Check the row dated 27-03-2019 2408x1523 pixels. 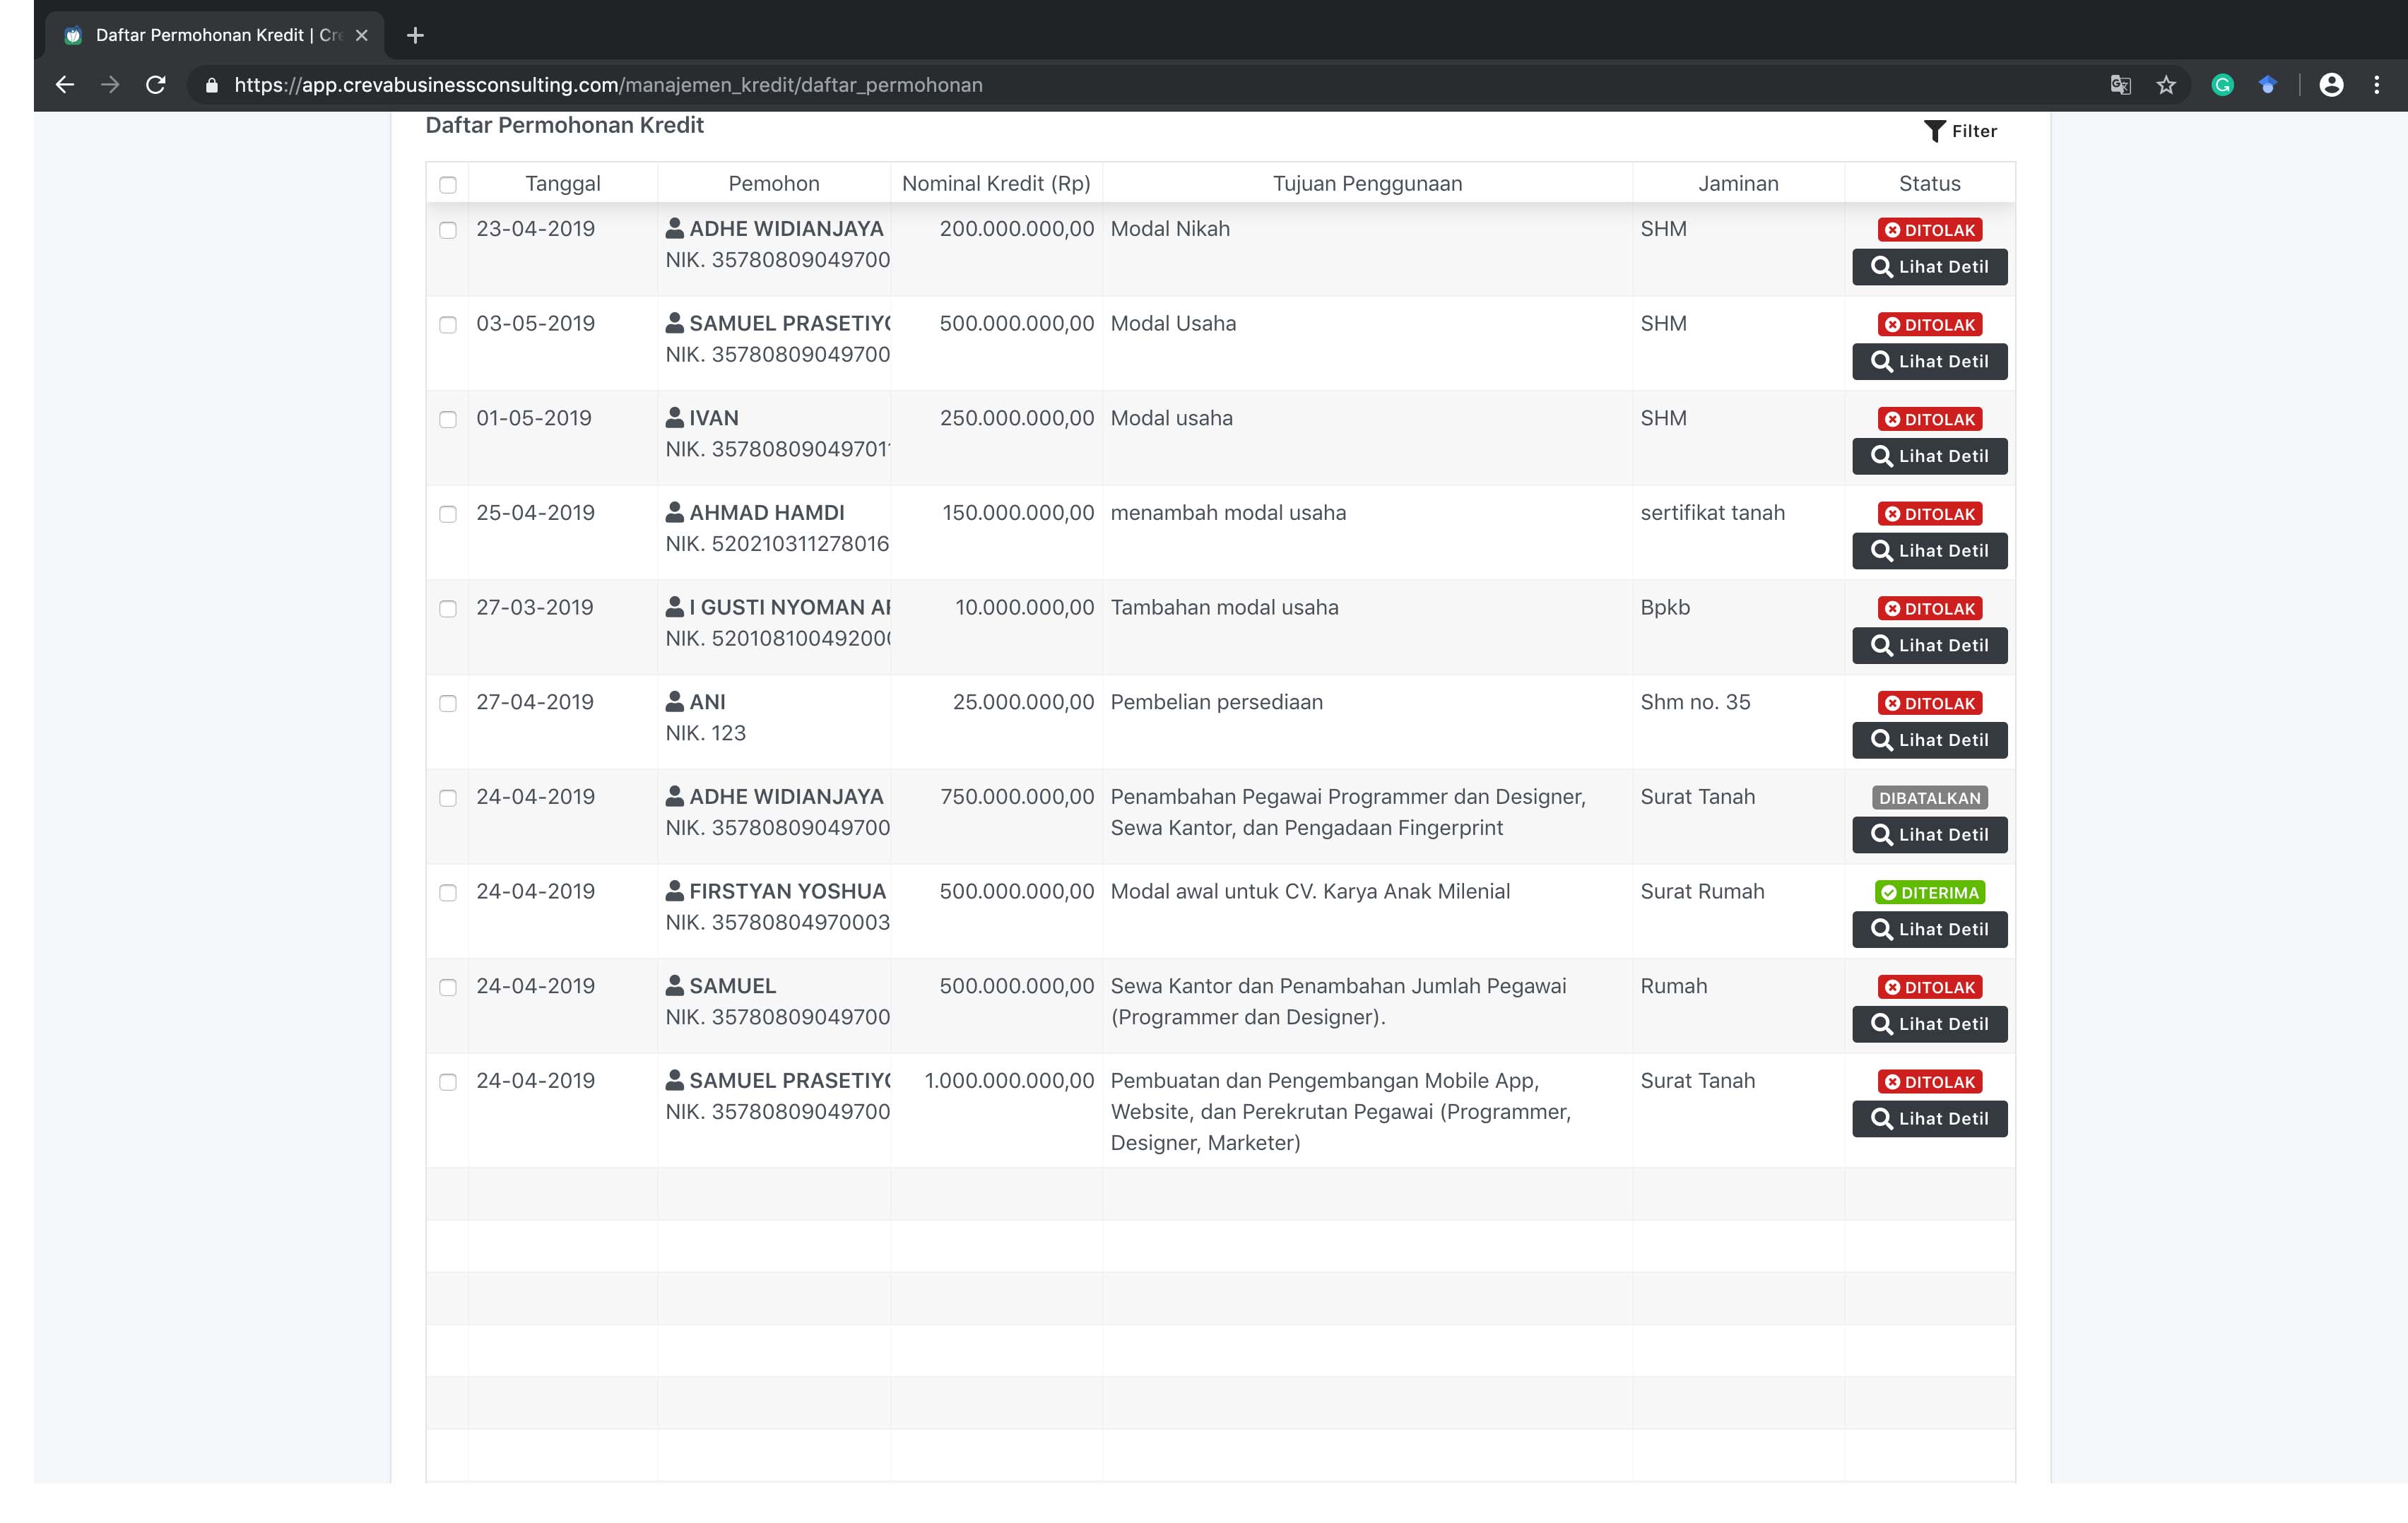[x=448, y=609]
